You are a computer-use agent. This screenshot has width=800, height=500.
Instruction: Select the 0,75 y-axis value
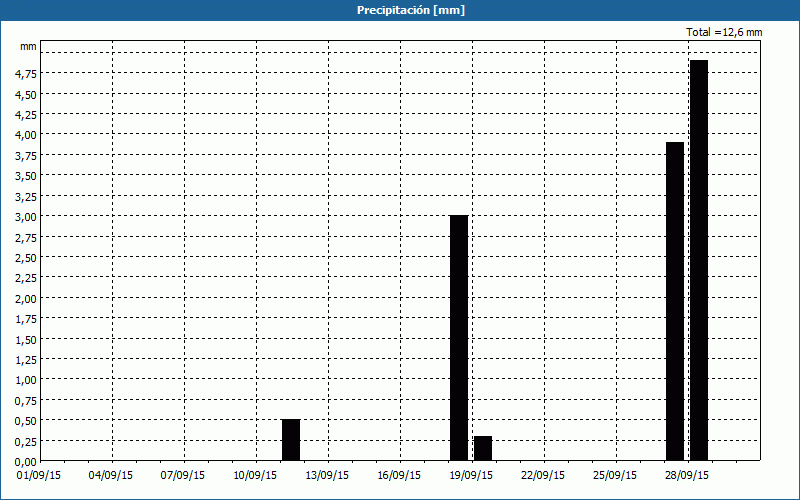[26, 401]
